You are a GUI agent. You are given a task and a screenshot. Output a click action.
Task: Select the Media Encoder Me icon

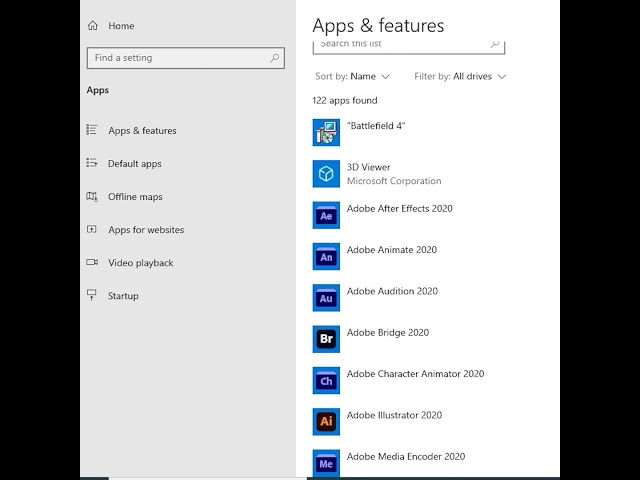pos(326,463)
